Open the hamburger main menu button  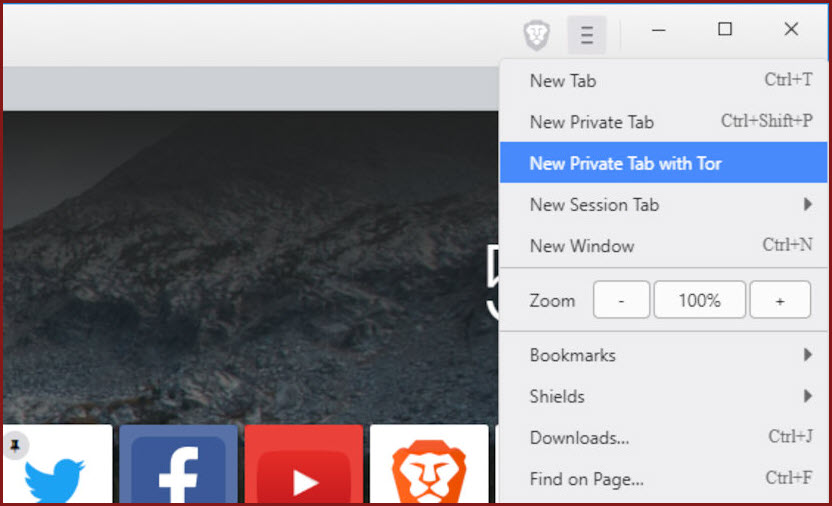point(587,36)
